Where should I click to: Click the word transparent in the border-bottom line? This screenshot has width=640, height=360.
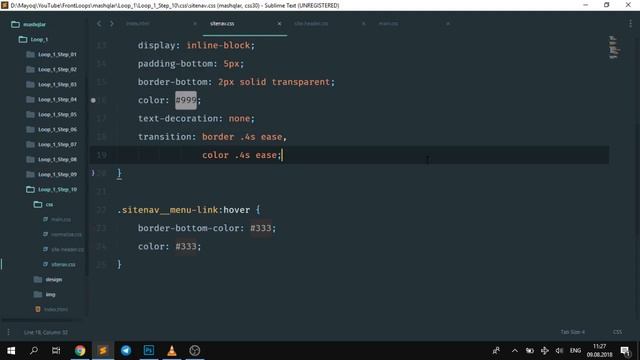(x=301, y=82)
